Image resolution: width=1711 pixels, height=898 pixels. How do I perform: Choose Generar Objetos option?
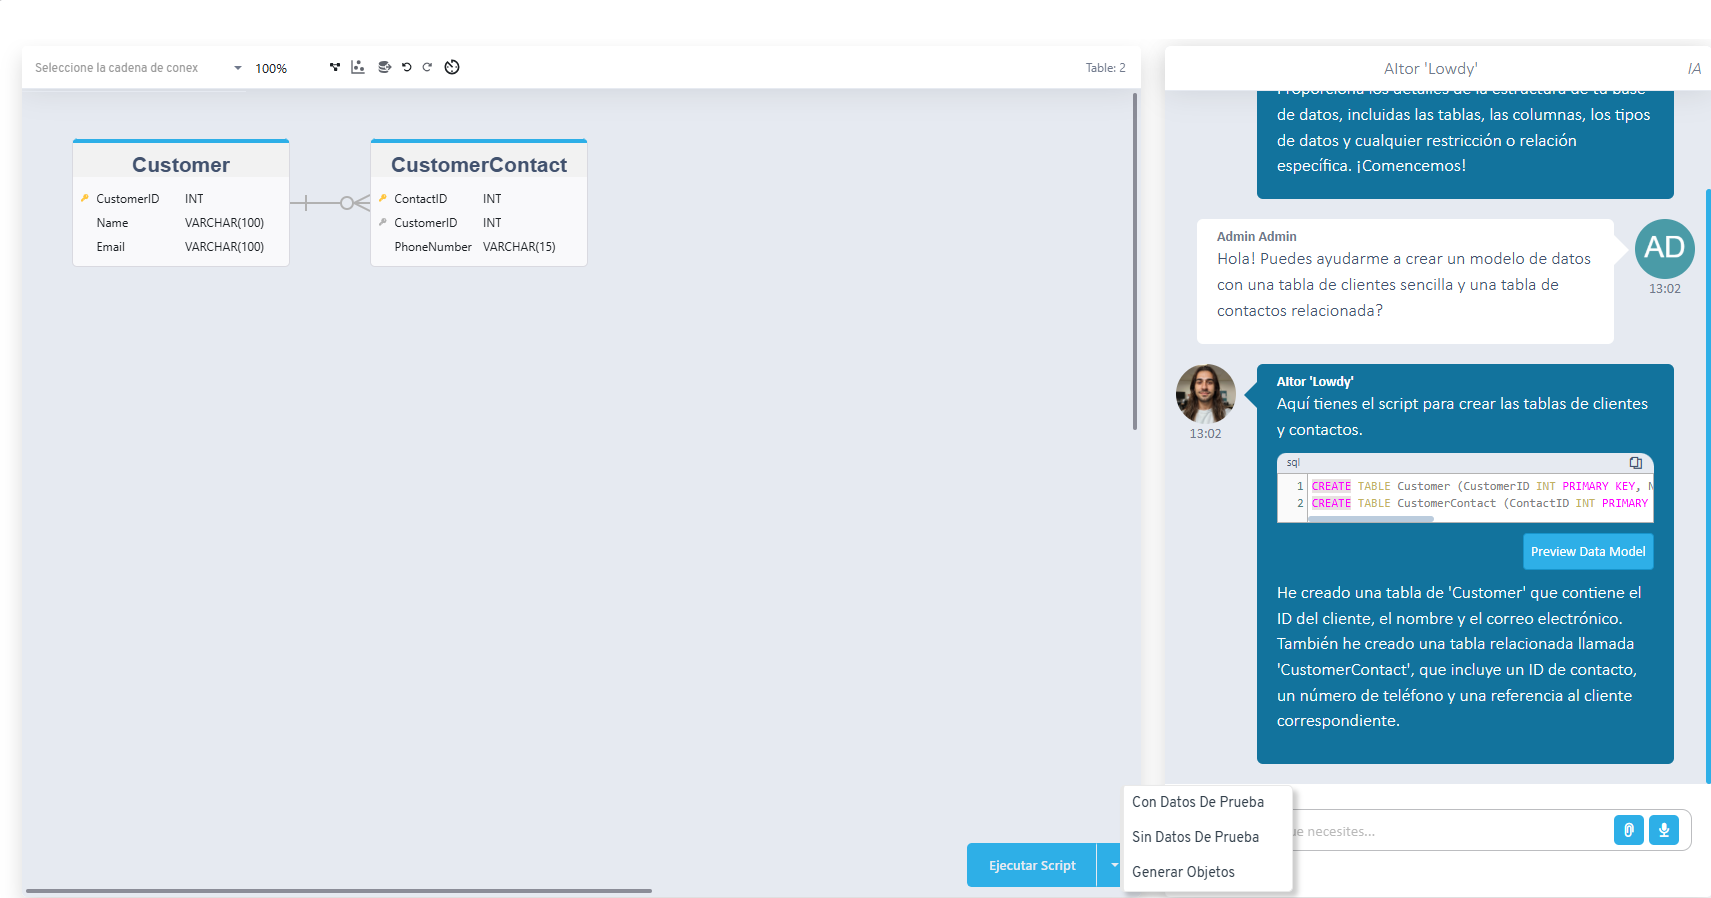point(1207,872)
